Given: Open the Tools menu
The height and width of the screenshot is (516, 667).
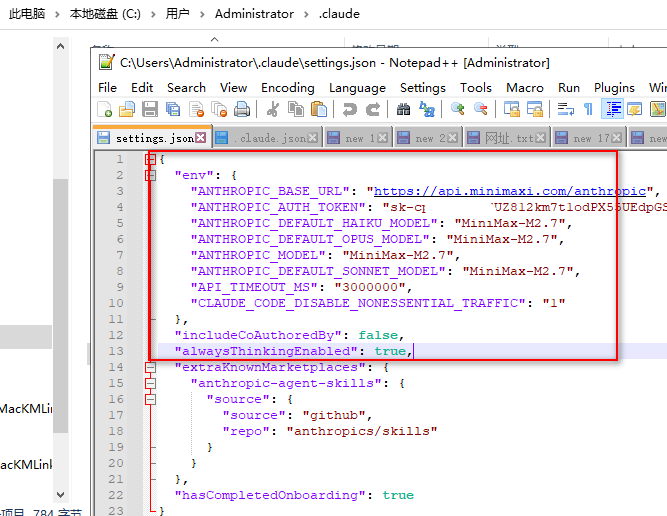Looking at the screenshot, I should pos(476,88).
